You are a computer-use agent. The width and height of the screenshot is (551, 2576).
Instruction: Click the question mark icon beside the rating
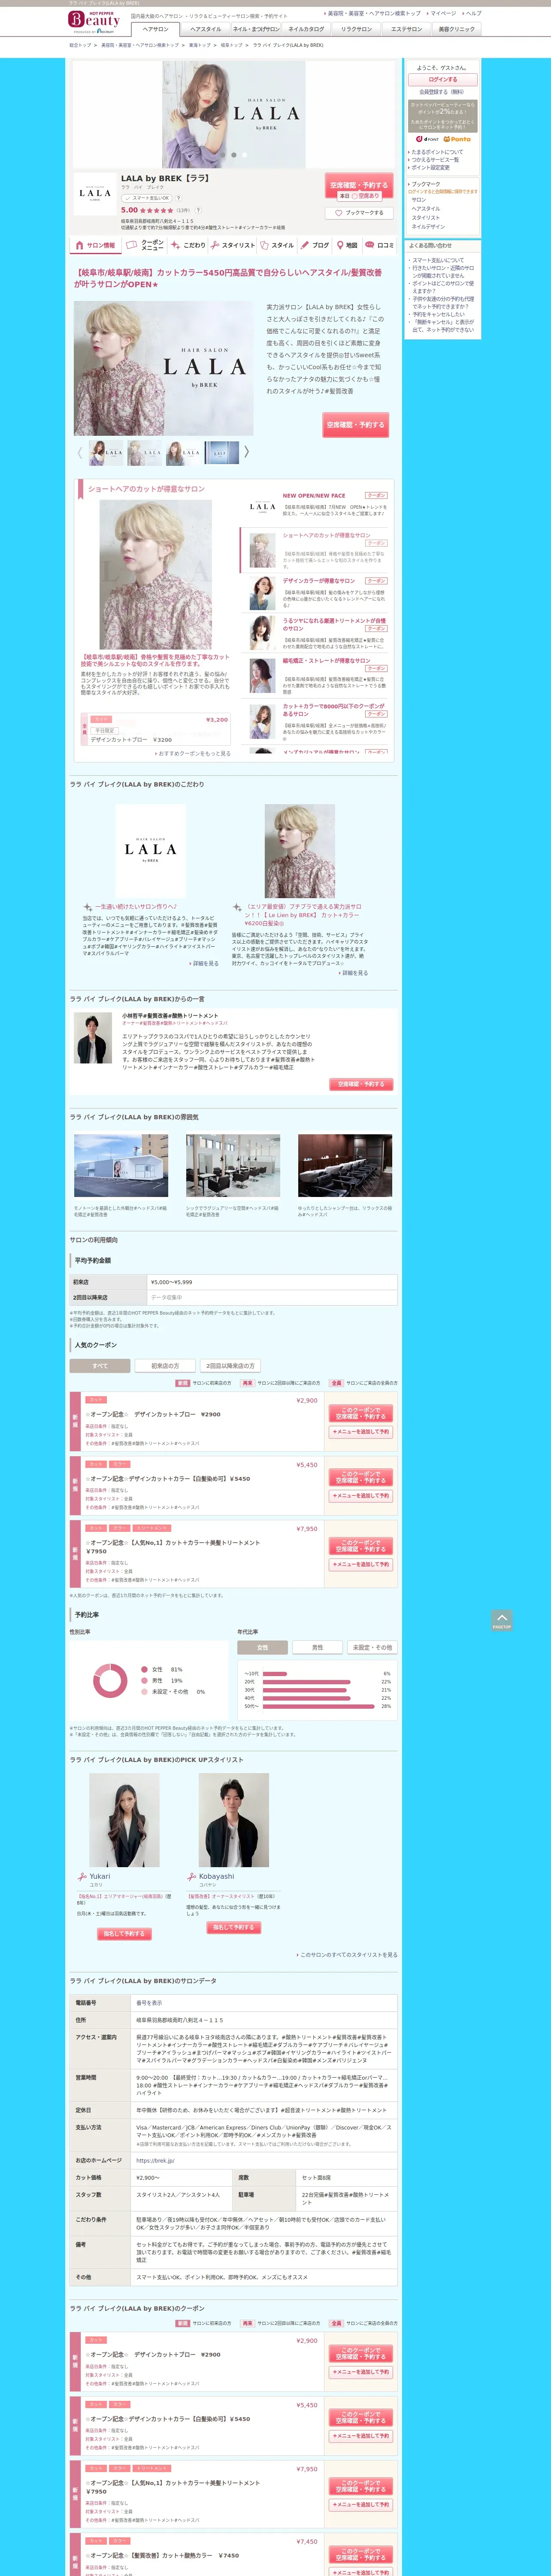pos(197,210)
